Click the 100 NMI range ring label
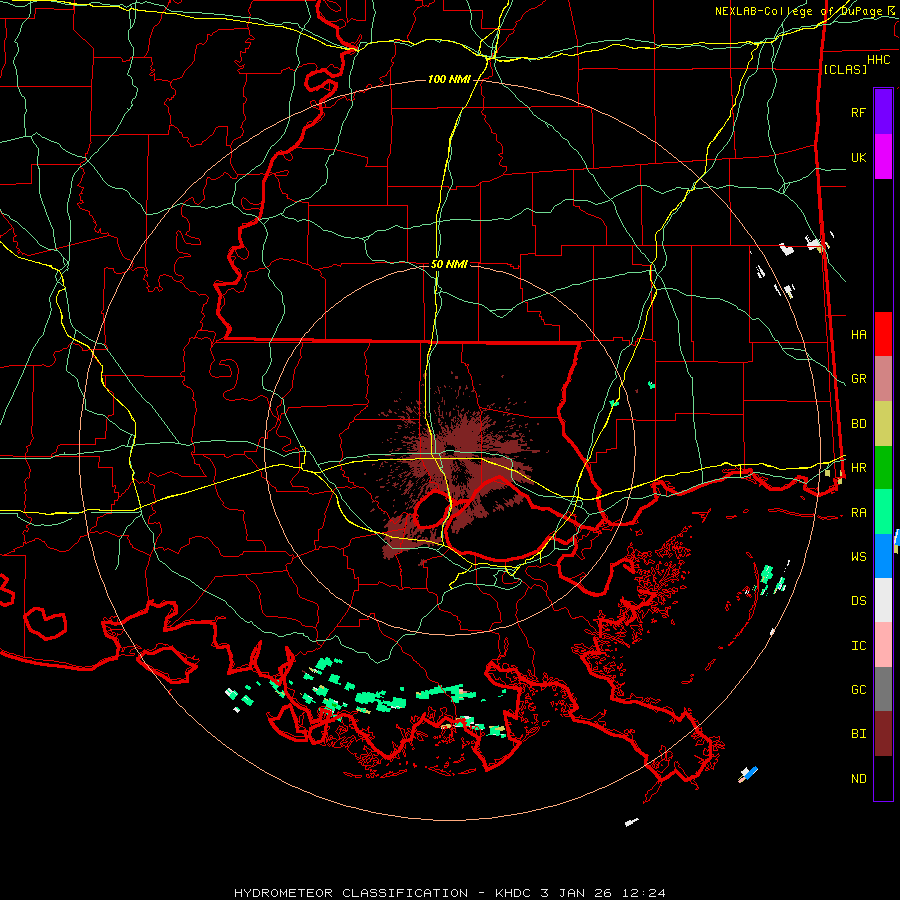The image size is (900, 900). [449, 79]
